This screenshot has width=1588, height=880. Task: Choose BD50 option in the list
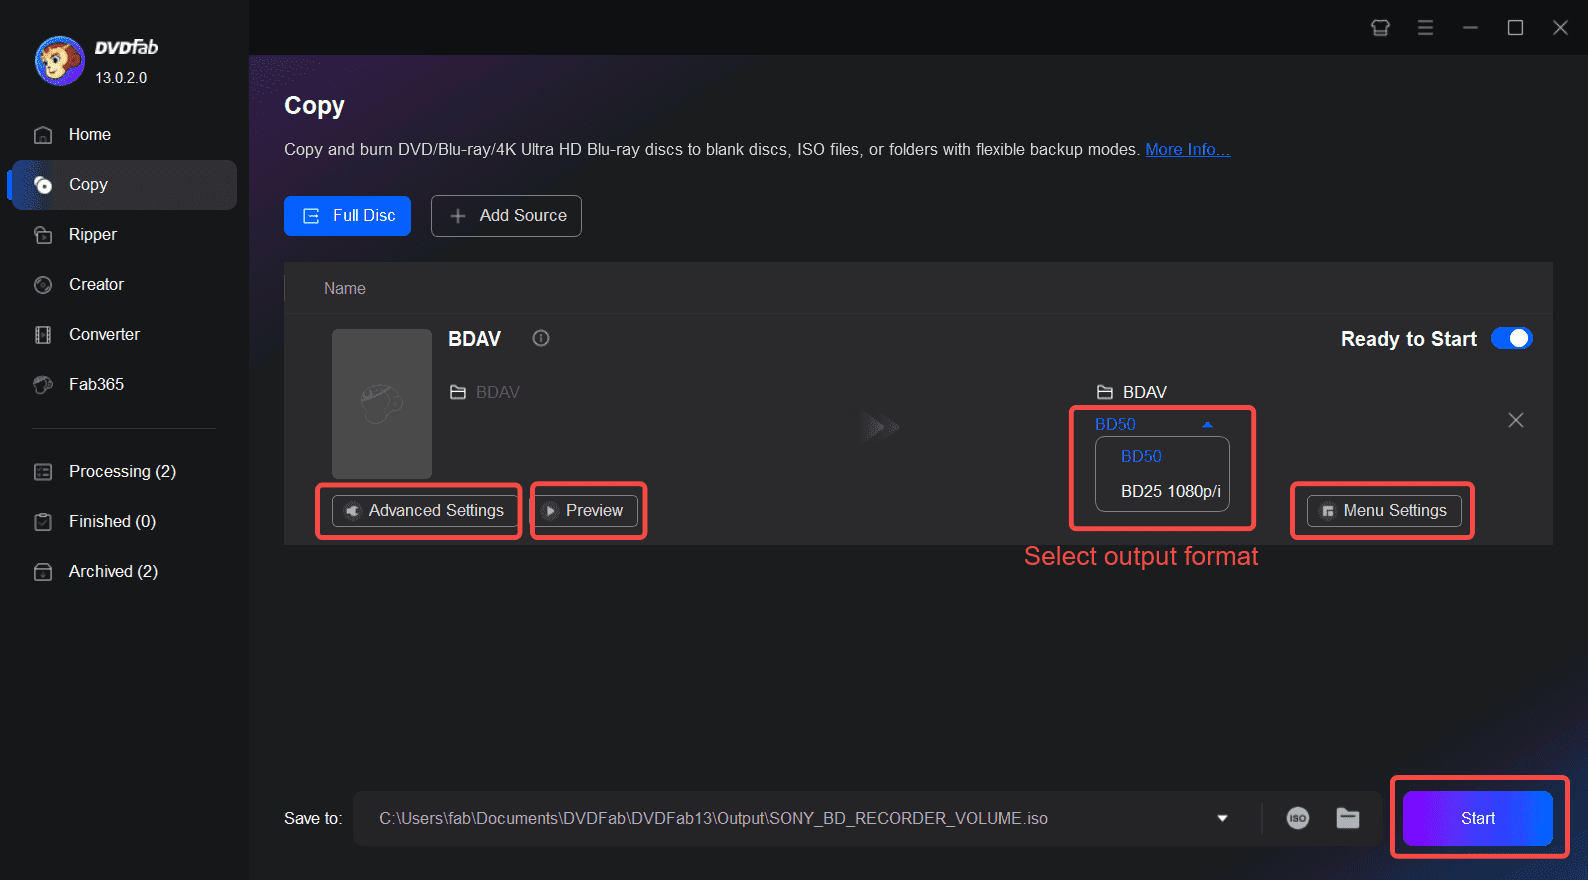coord(1141,456)
